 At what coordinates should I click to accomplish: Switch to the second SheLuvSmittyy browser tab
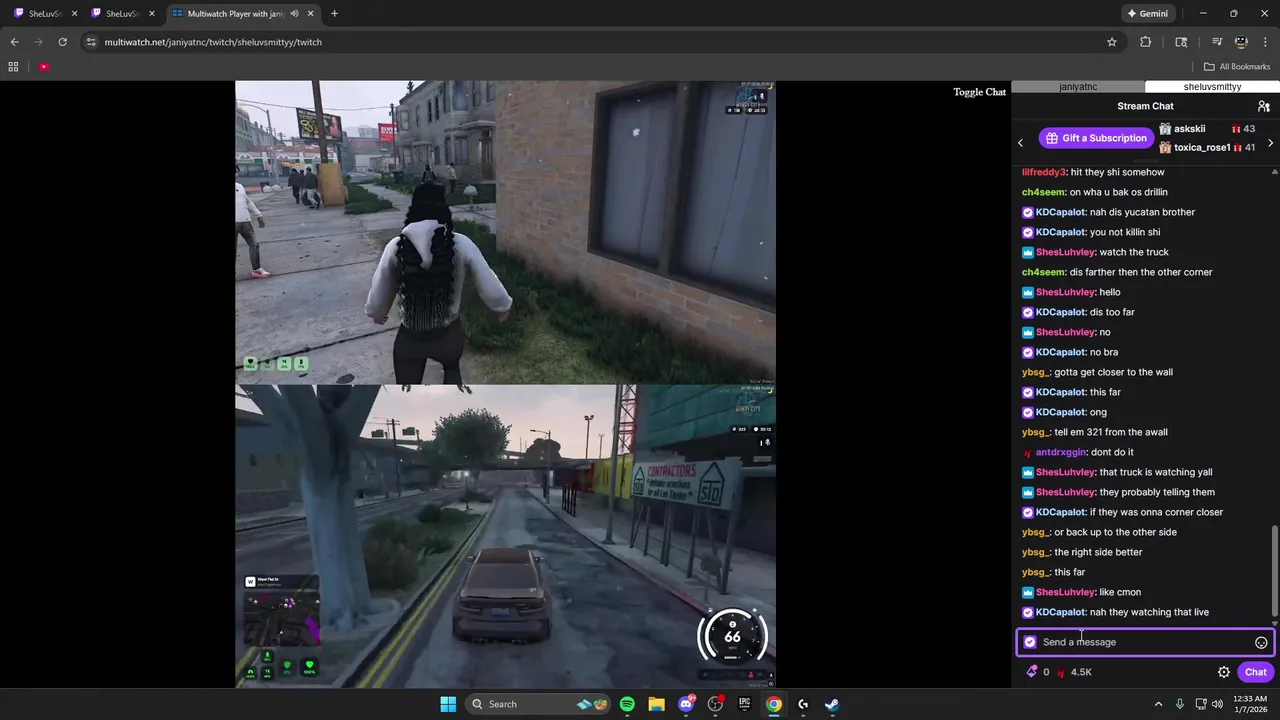tap(123, 14)
